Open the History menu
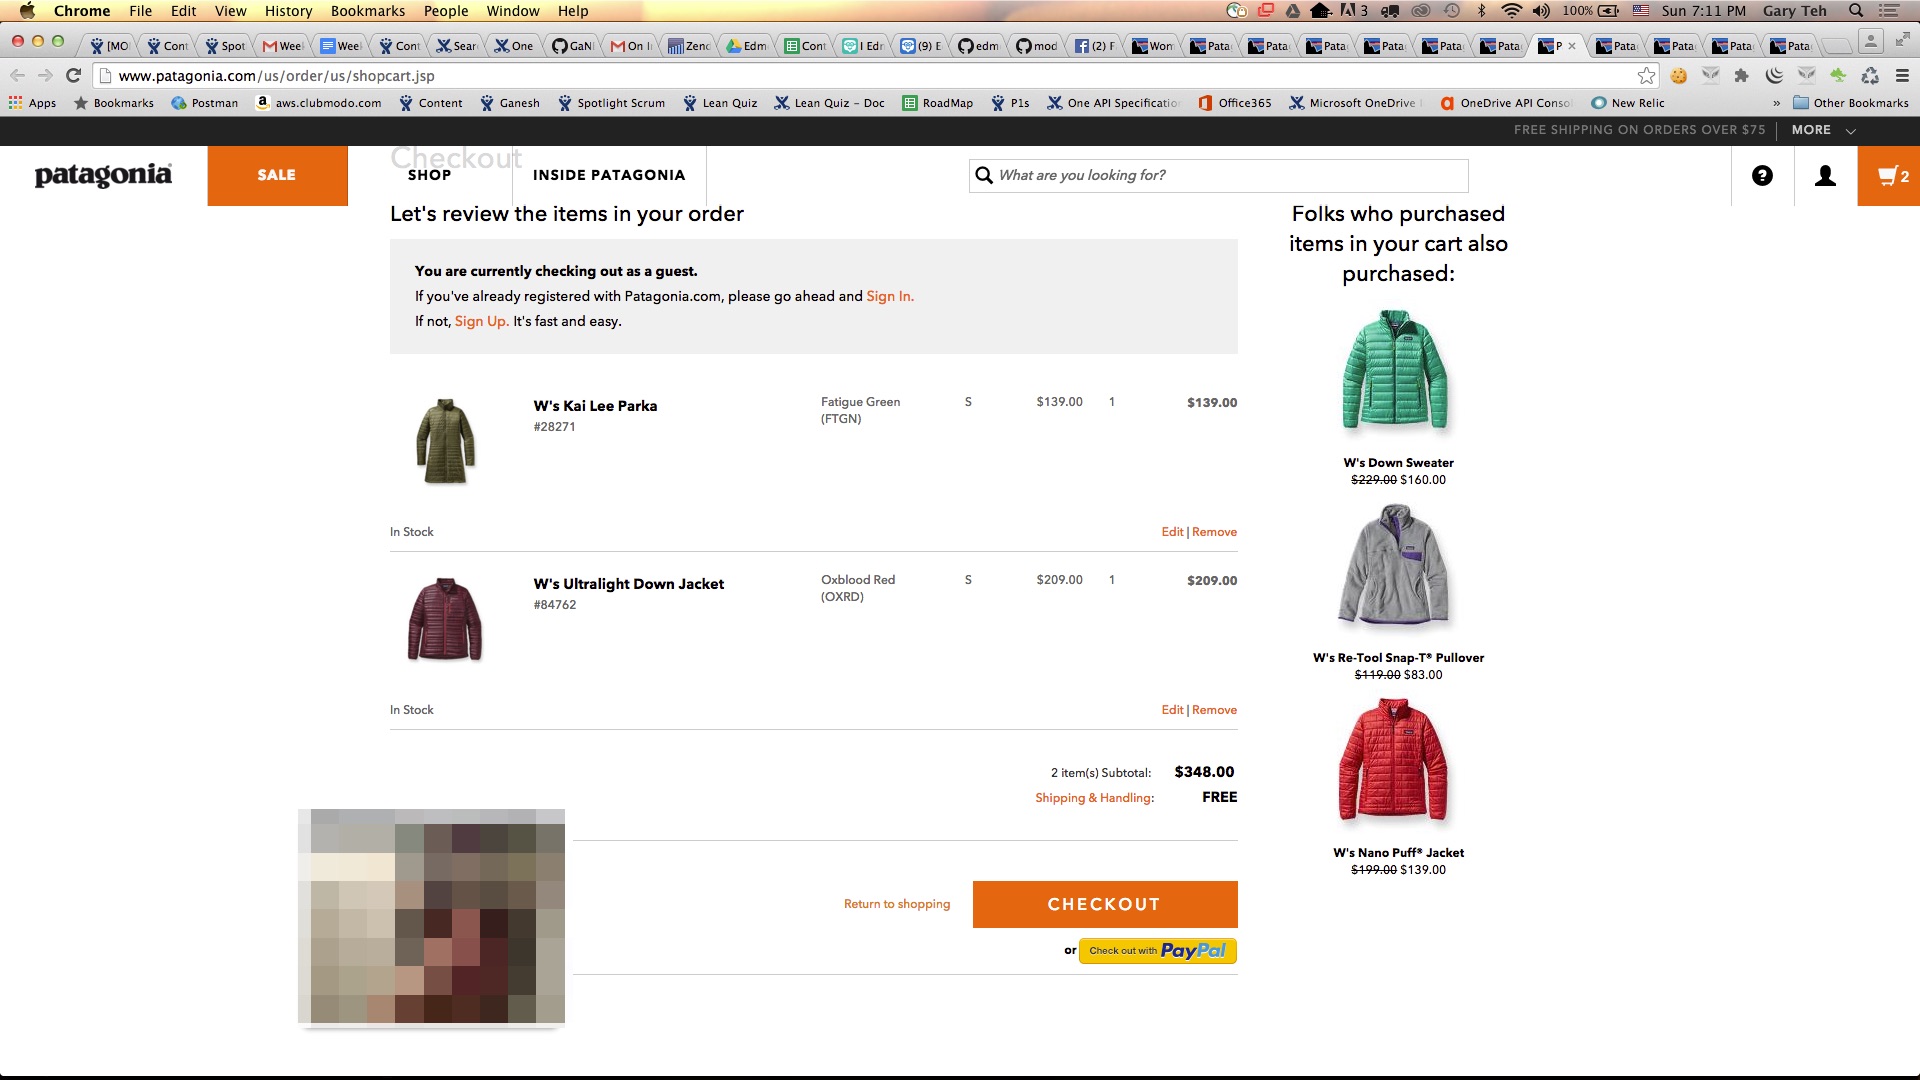 click(x=288, y=11)
